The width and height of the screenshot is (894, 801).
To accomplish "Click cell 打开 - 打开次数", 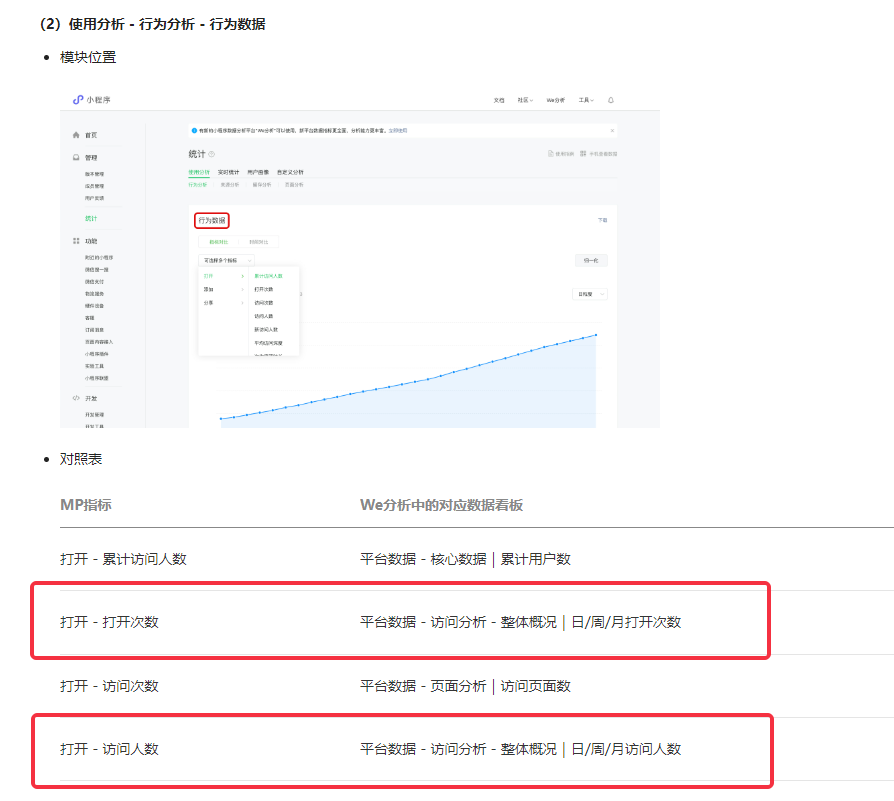I will (109, 622).
